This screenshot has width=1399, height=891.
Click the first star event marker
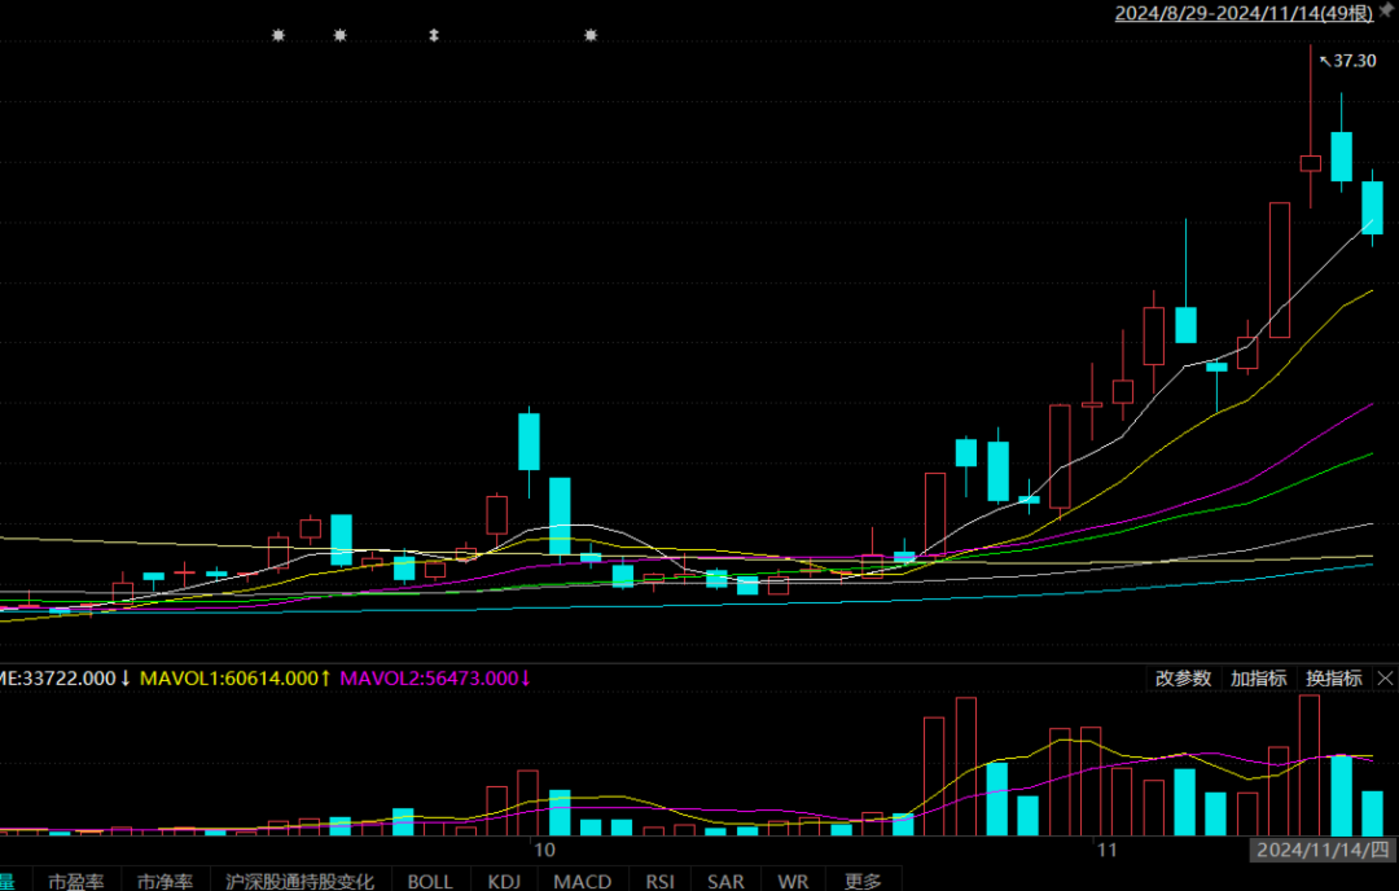click(x=279, y=36)
